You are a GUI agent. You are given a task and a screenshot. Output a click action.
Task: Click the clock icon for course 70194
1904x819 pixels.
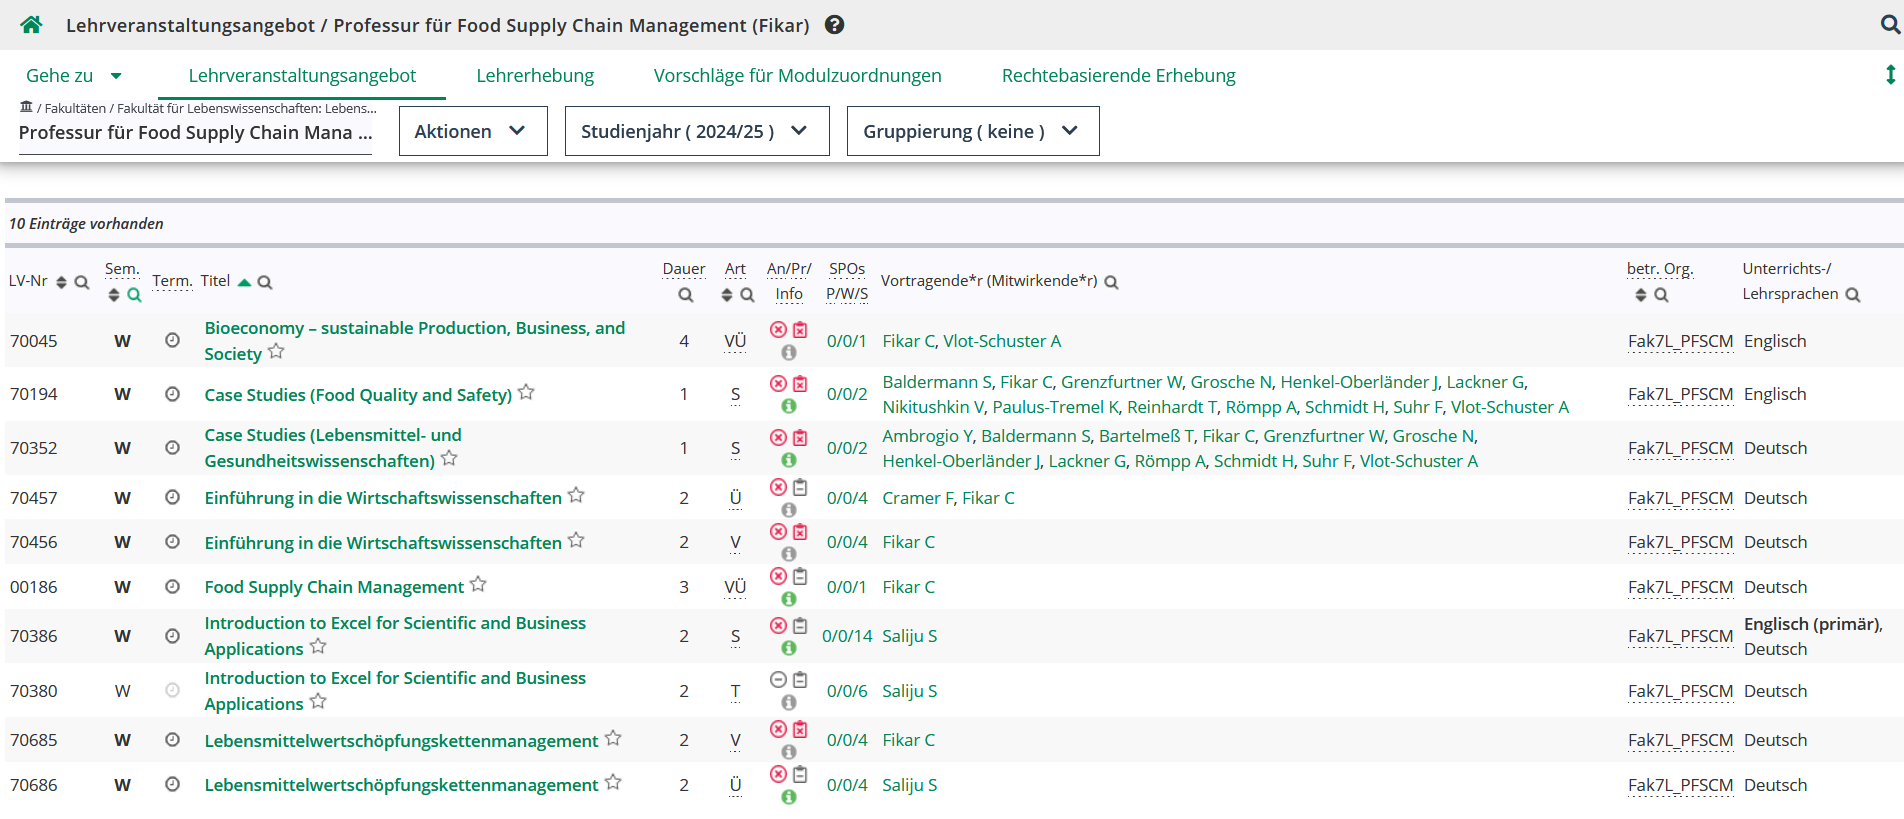172,394
